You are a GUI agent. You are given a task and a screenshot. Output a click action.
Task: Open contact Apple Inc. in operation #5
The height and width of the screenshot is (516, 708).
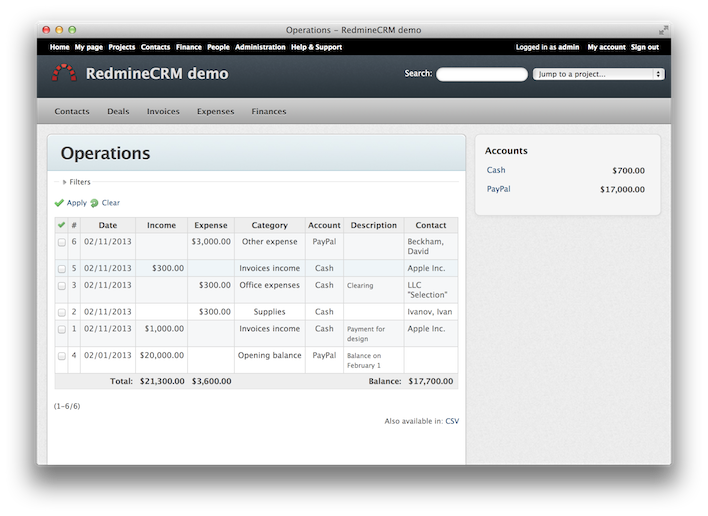click(x=425, y=268)
